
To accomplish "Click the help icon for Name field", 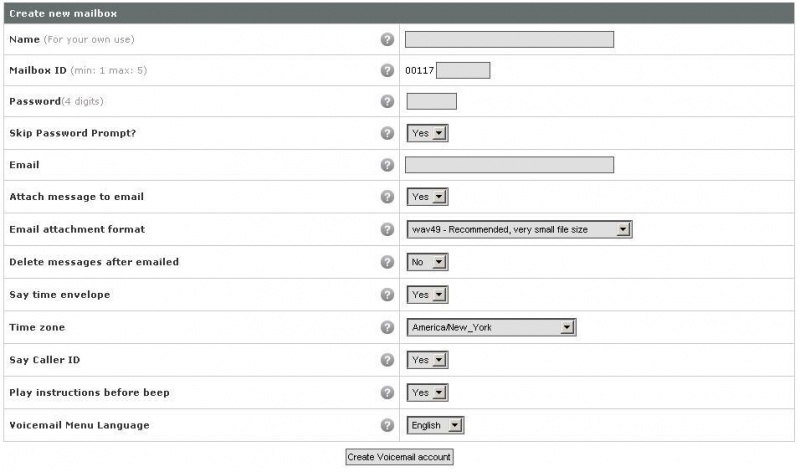I will pyautogui.click(x=387, y=39).
